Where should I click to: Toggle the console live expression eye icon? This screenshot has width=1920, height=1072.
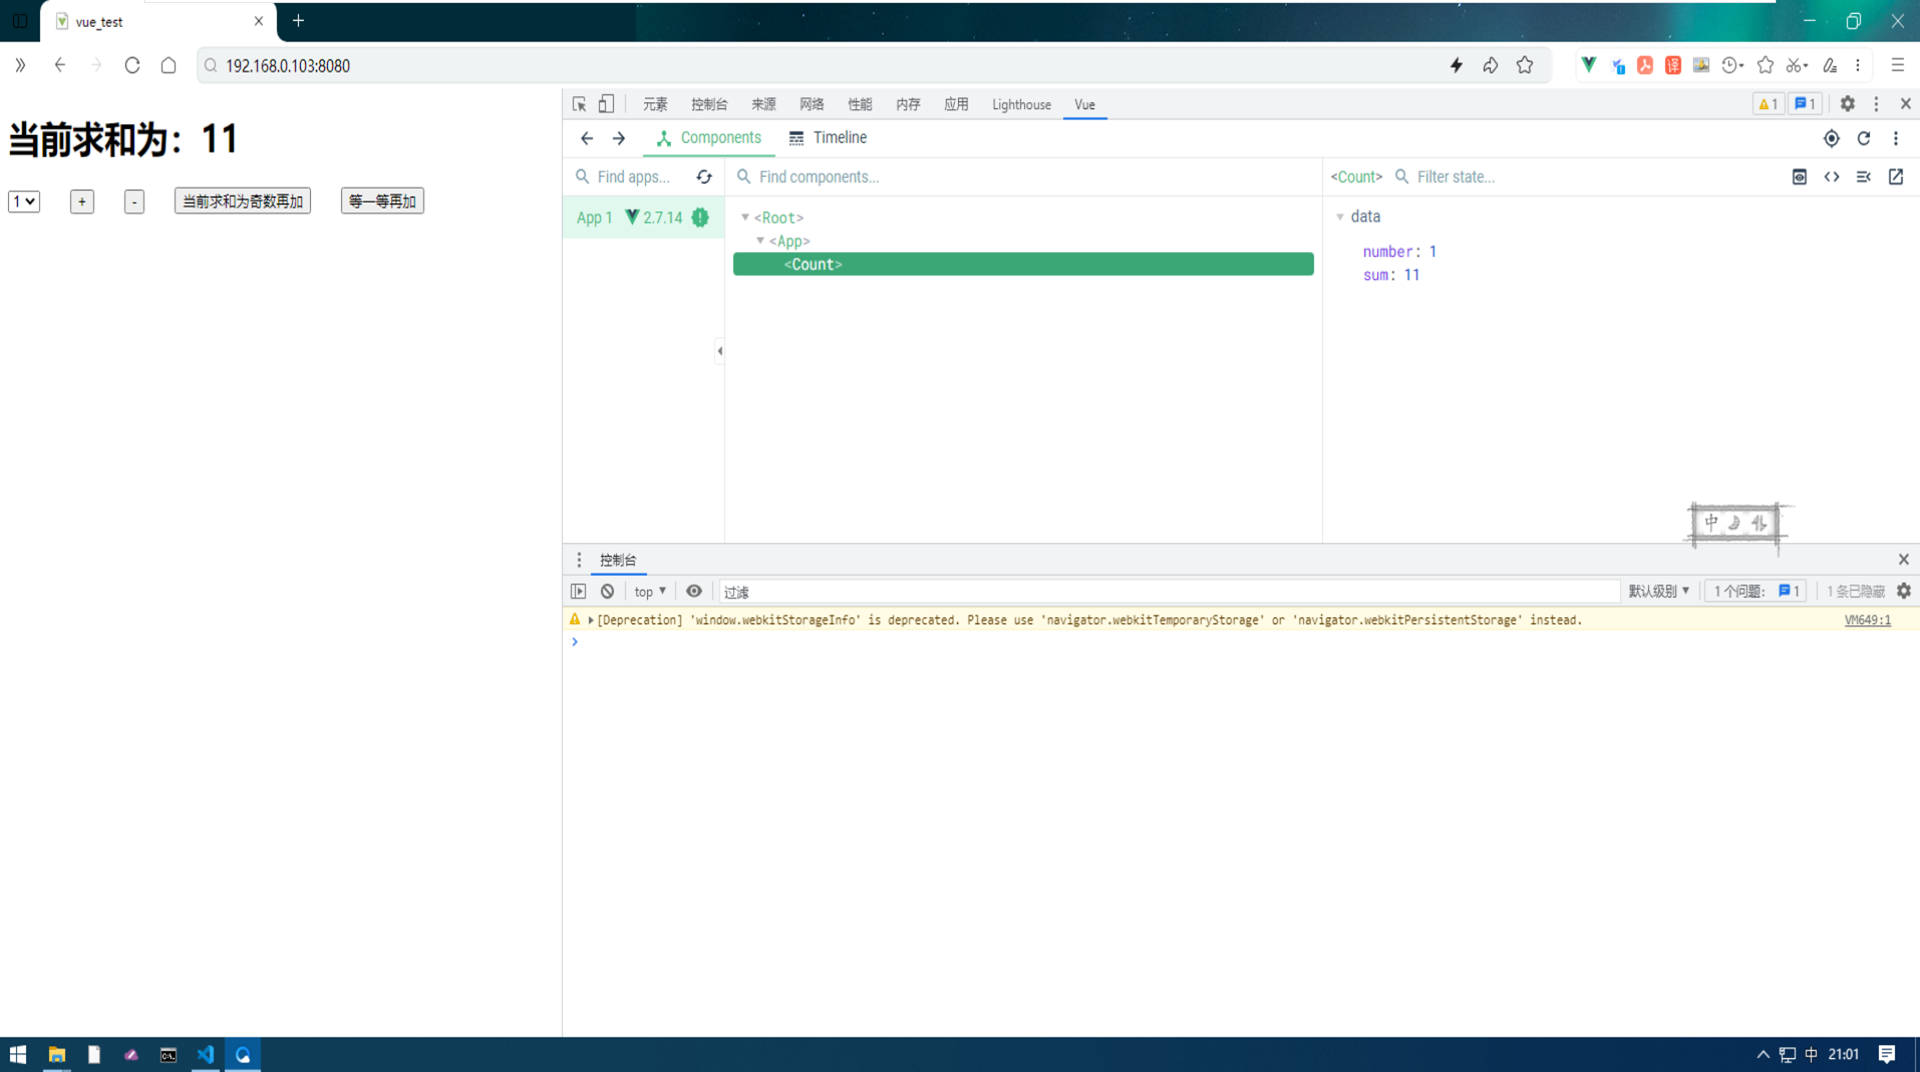pyautogui.click(x=693, y=591)
